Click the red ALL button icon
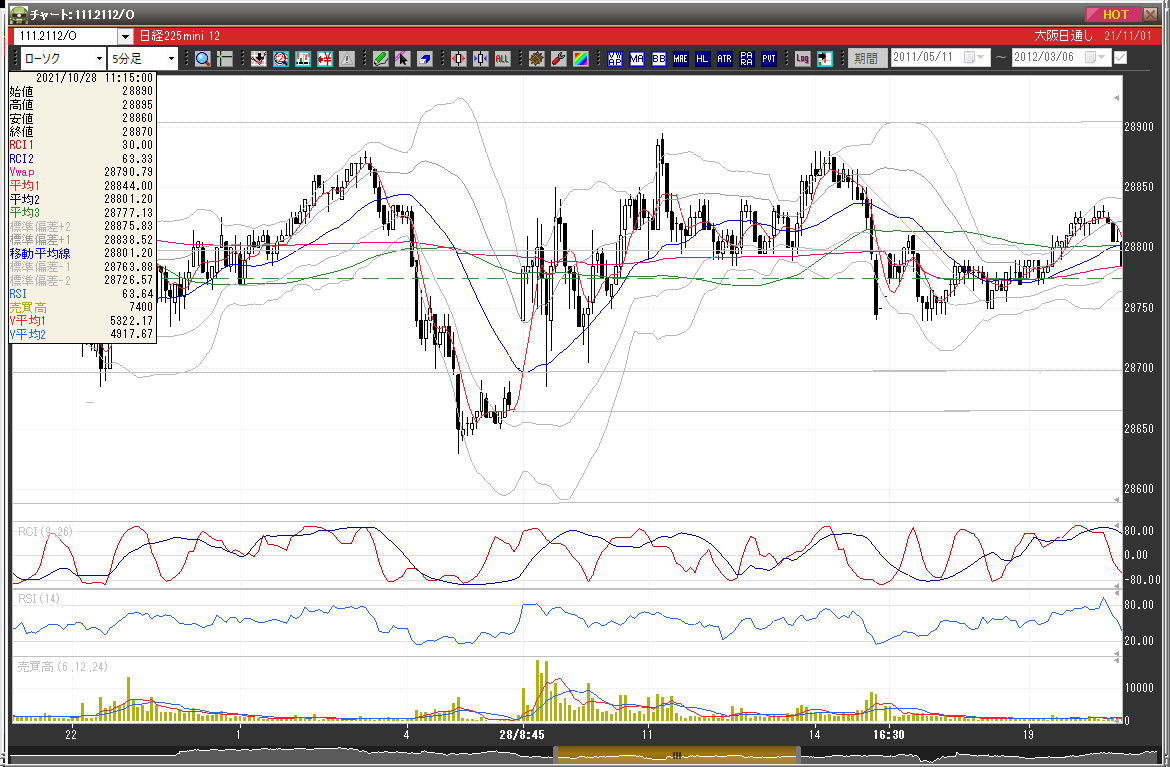 pyautogui.click(x=502, y=58)
